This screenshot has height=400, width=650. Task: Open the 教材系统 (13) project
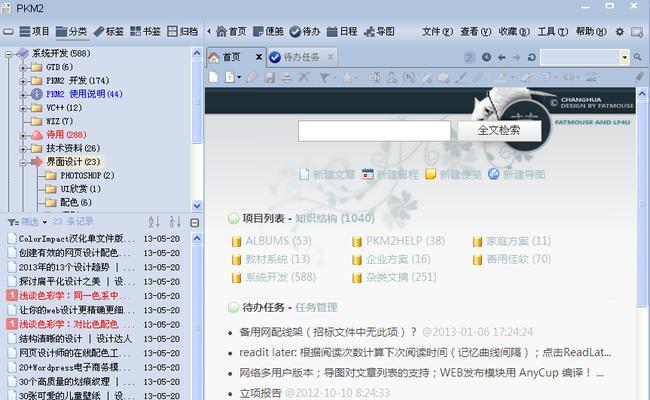(278, 259)
